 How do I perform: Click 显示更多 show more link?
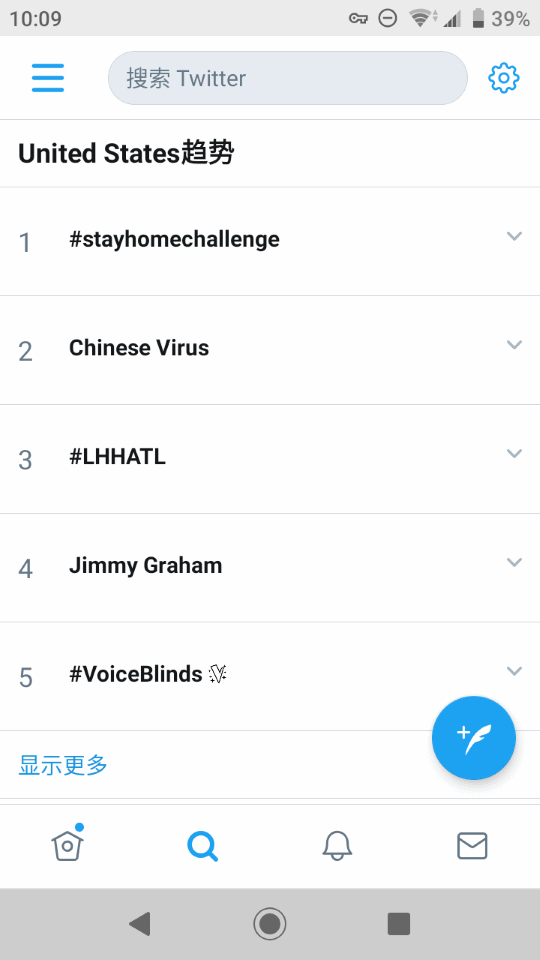[63, 765]
